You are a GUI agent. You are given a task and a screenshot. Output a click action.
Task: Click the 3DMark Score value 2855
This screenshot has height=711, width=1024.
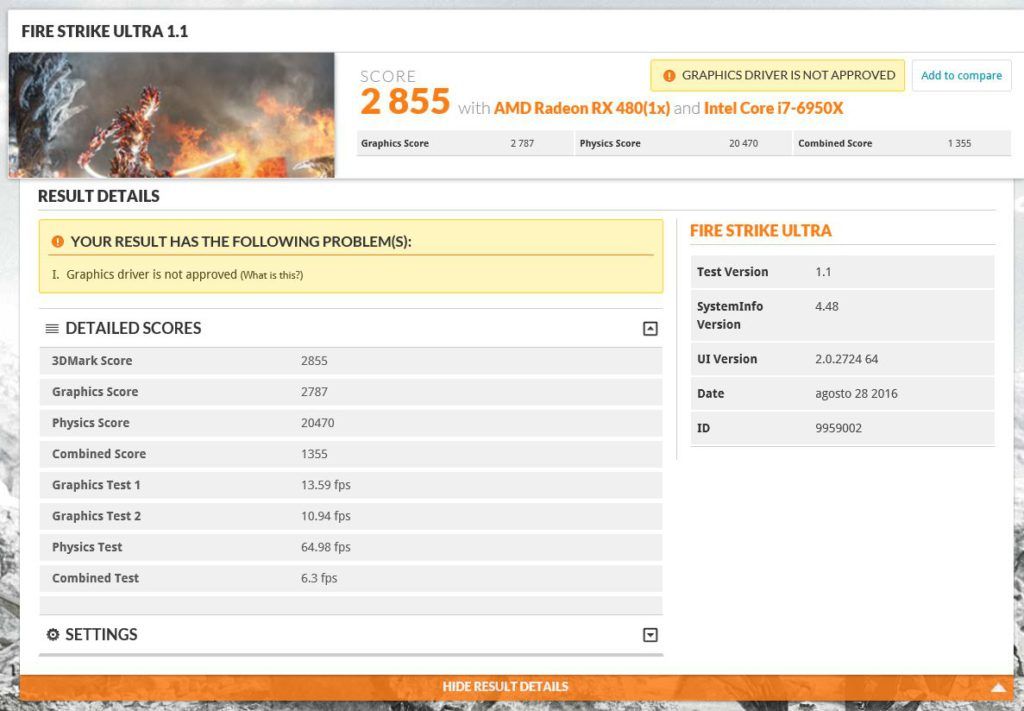314,361
